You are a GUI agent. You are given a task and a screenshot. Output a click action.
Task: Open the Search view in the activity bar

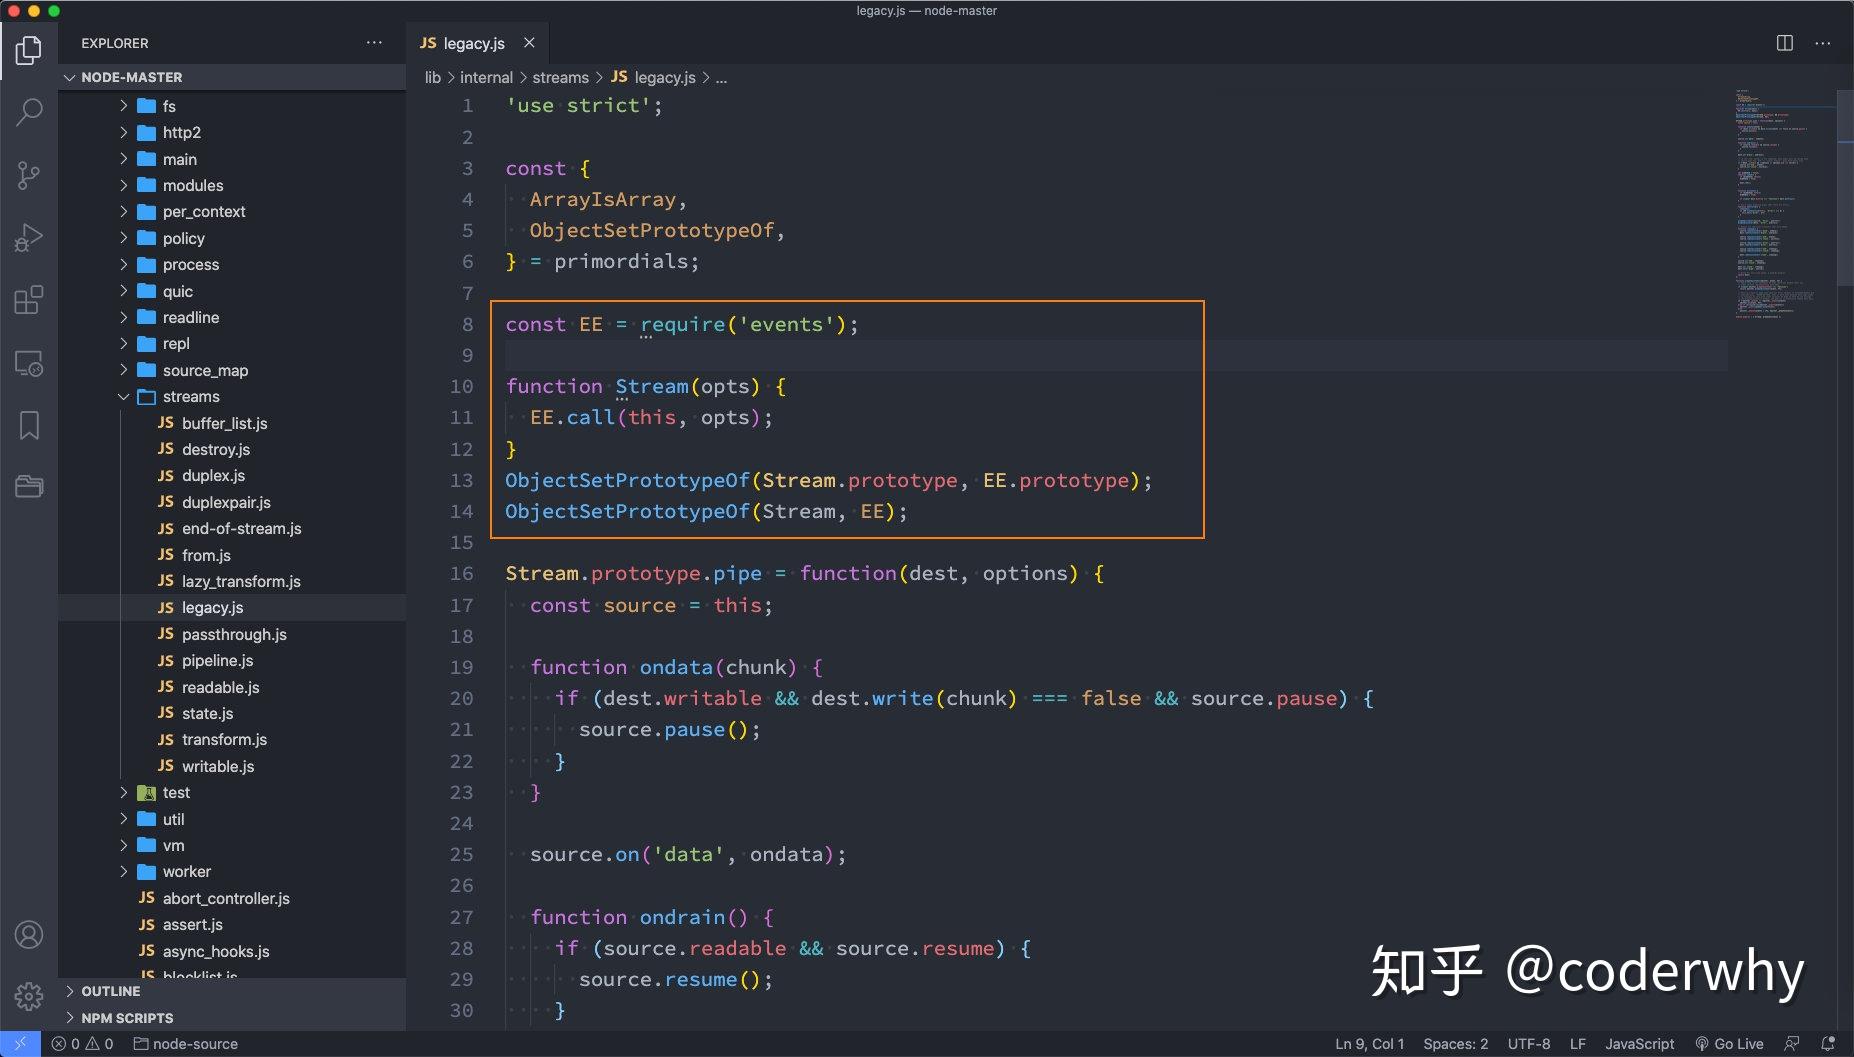pyautogui.click(x=29, y=112)
